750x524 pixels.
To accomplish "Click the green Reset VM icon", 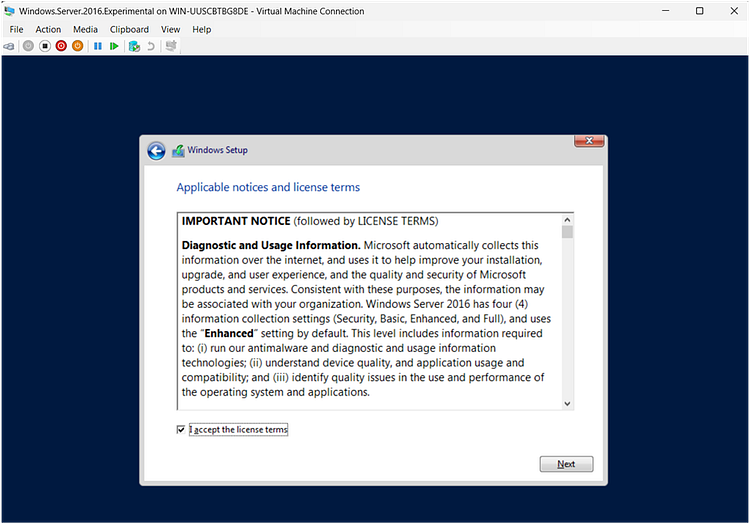I will [114, 46].
